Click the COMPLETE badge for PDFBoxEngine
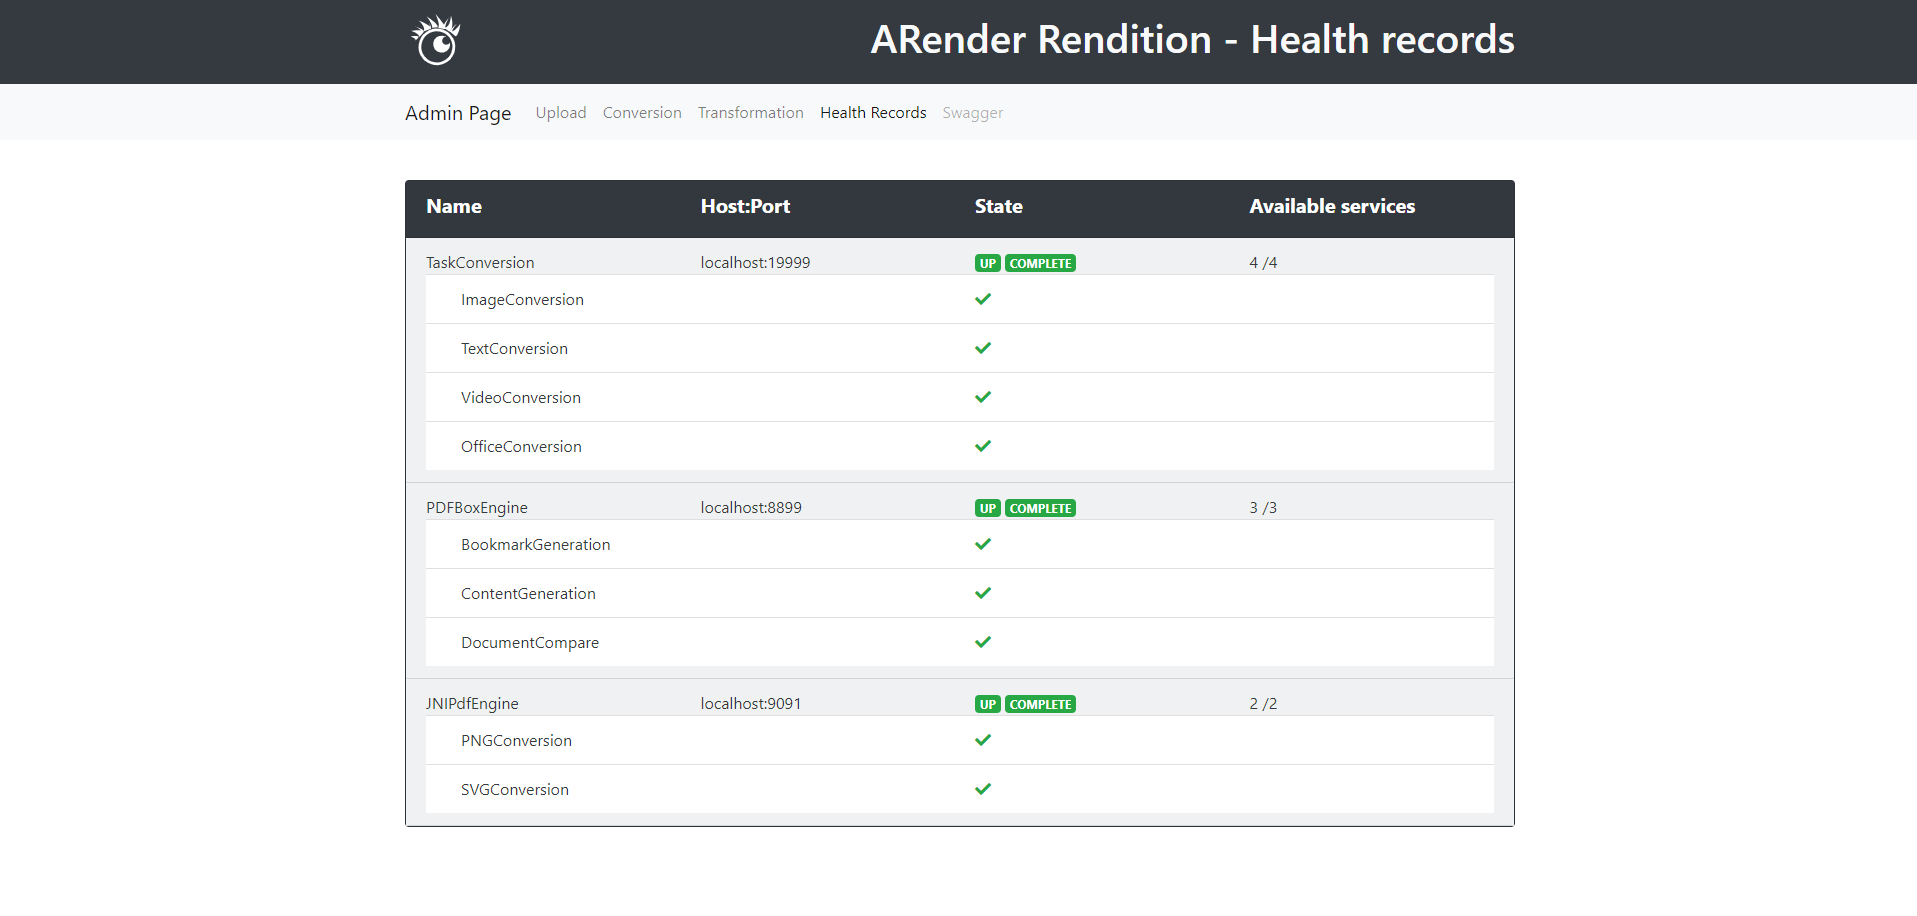1917x916 pixels. point(1040,507)
